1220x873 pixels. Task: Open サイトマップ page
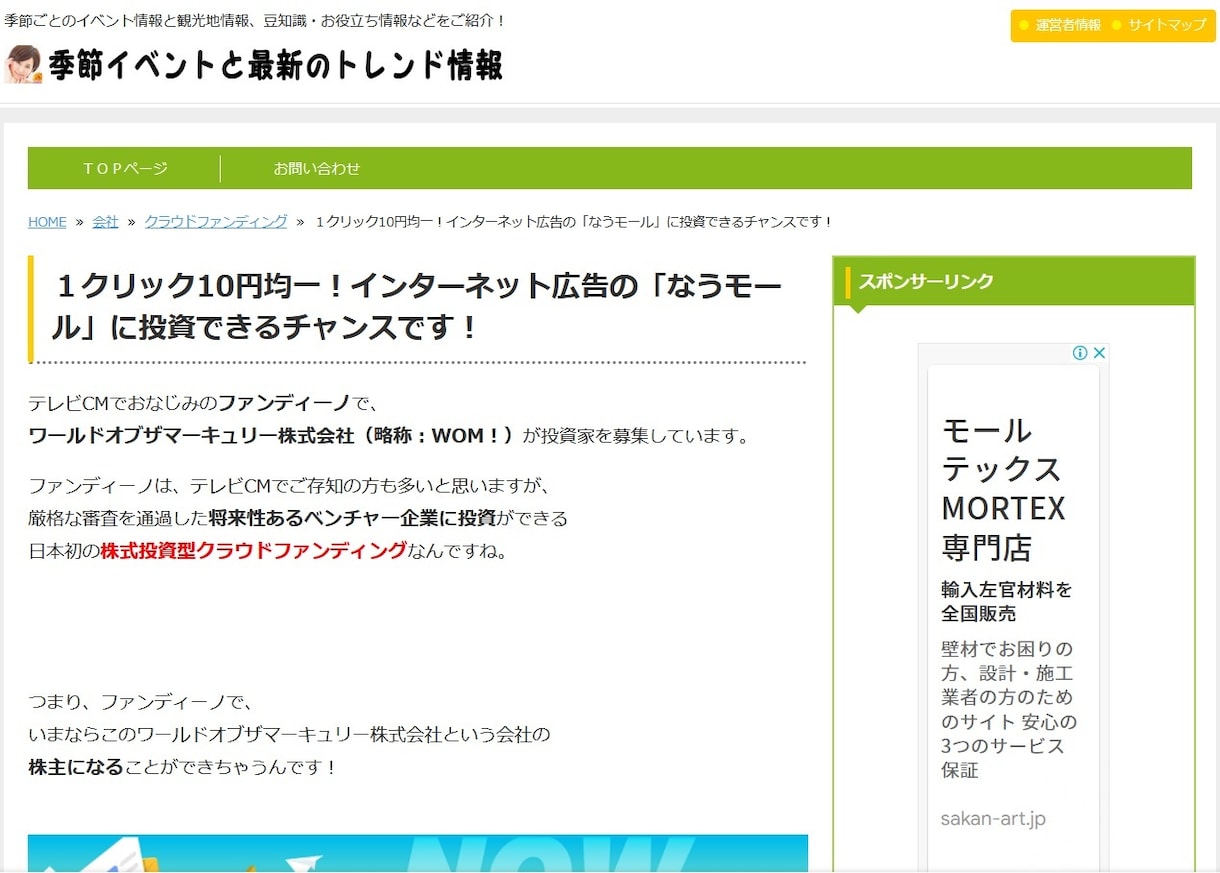point(1167,25)
